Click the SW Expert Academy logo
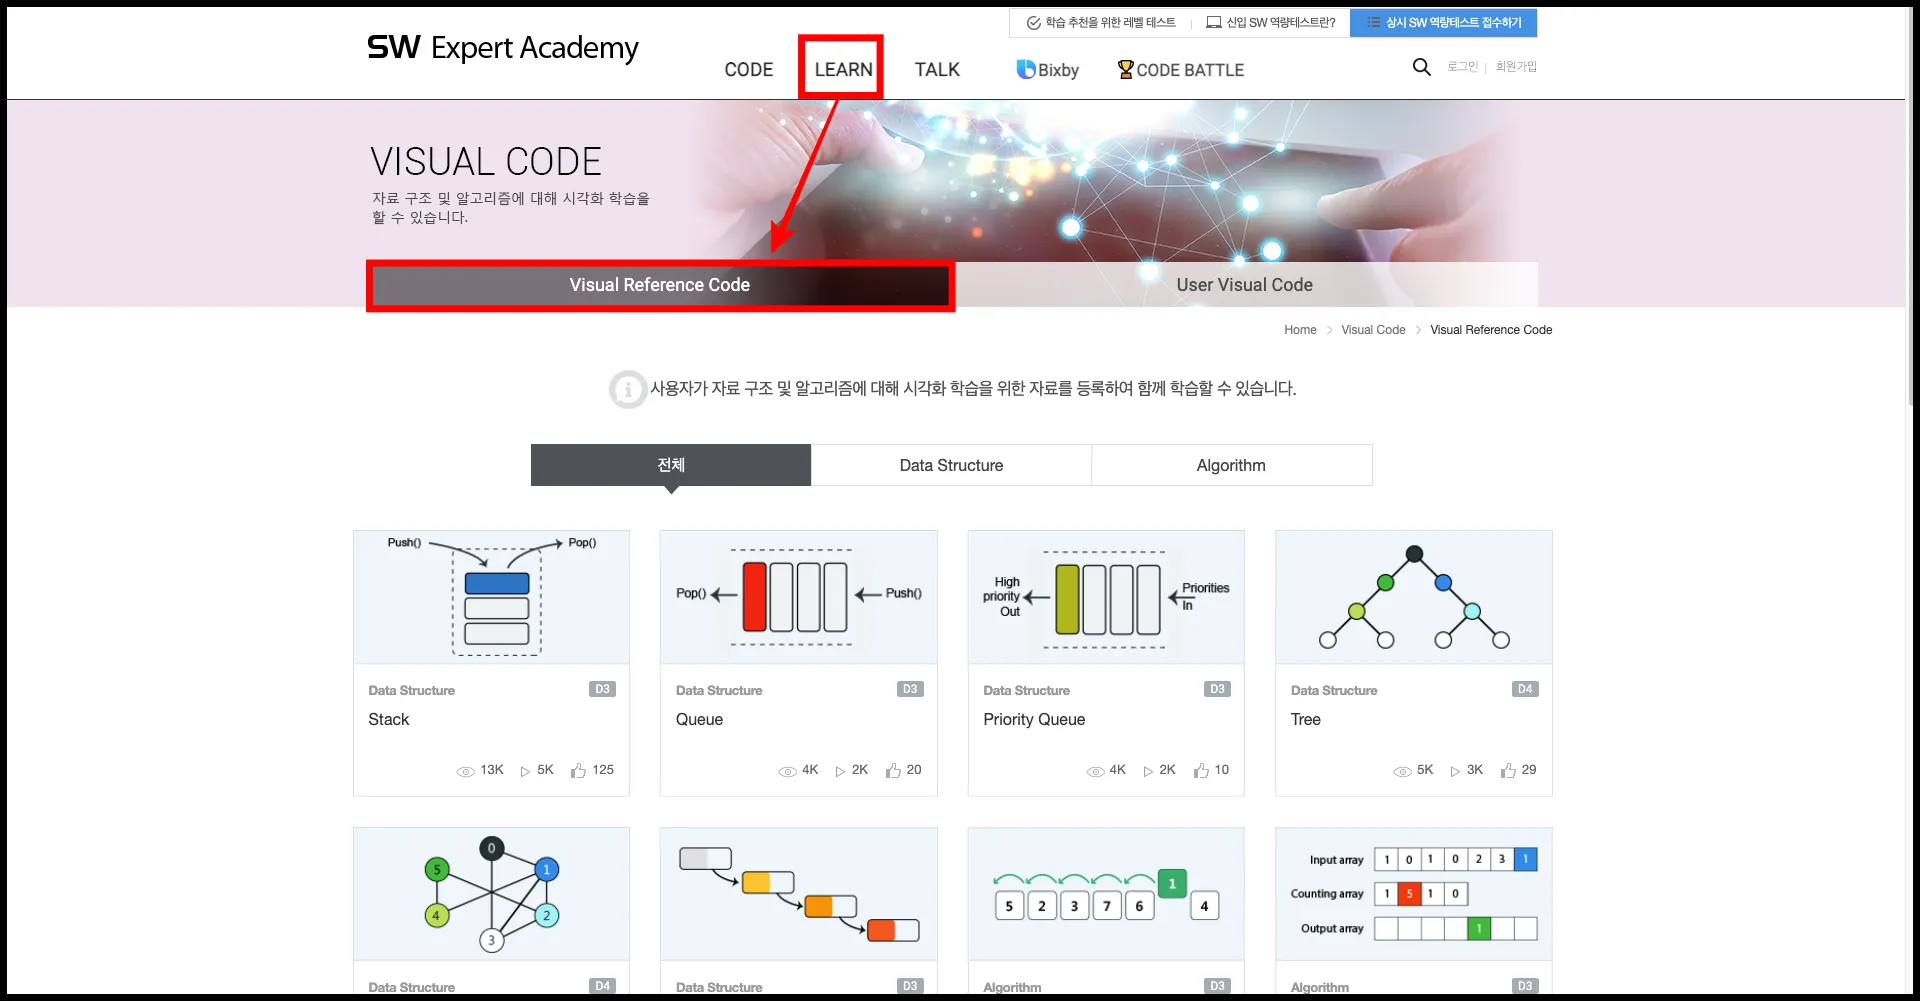The width and height of the screenshot is (1920, 1001). coord(503,48)
